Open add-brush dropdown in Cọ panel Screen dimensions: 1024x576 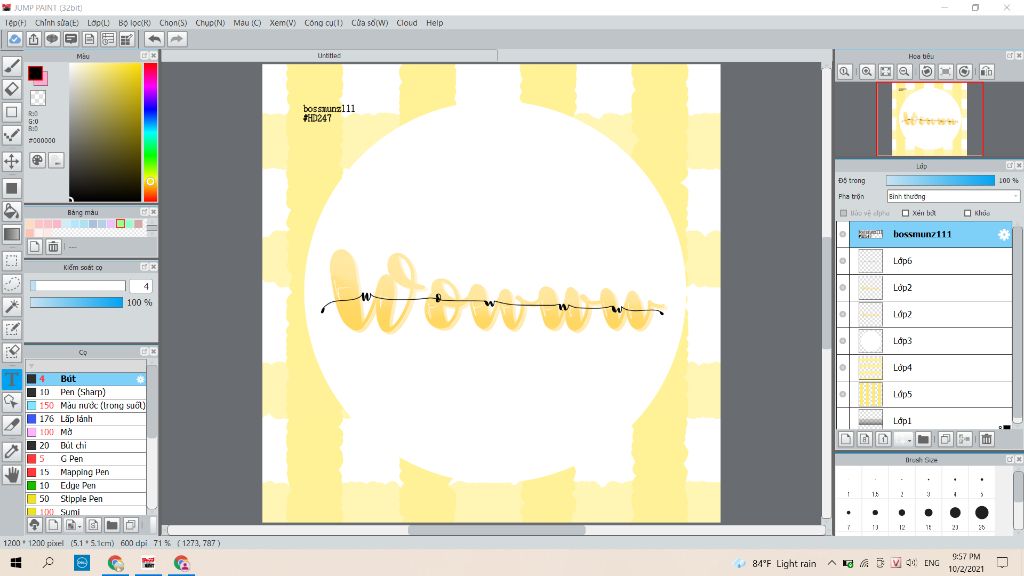tap(72, 524)
